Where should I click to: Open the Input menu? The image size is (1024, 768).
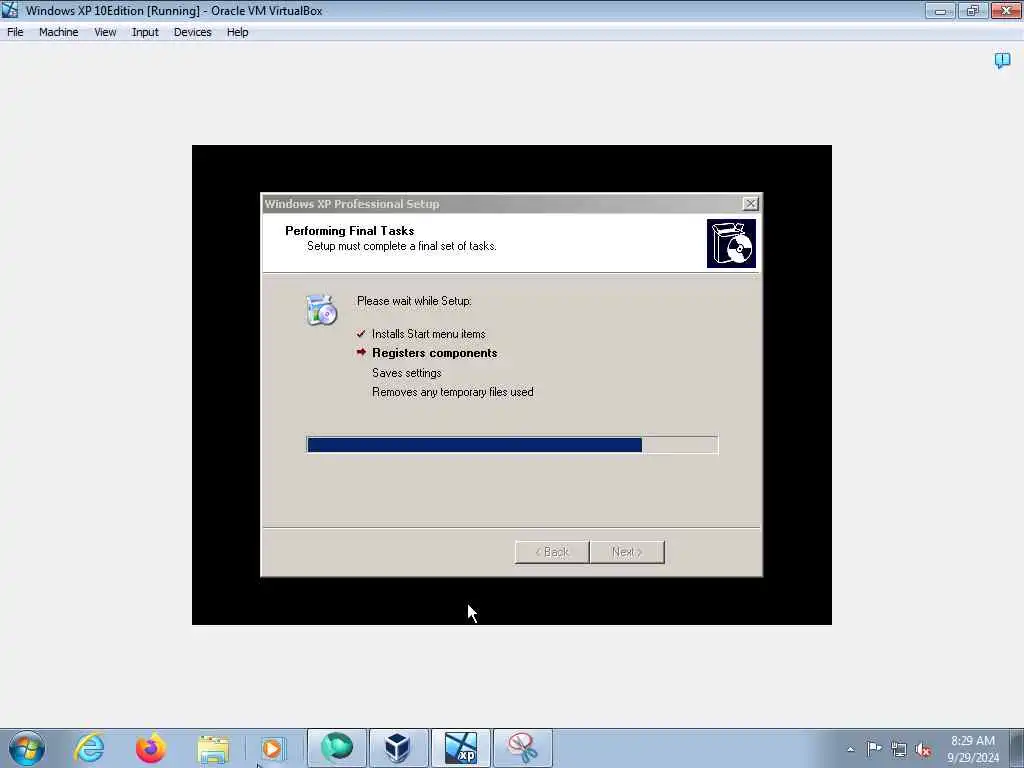145,32
